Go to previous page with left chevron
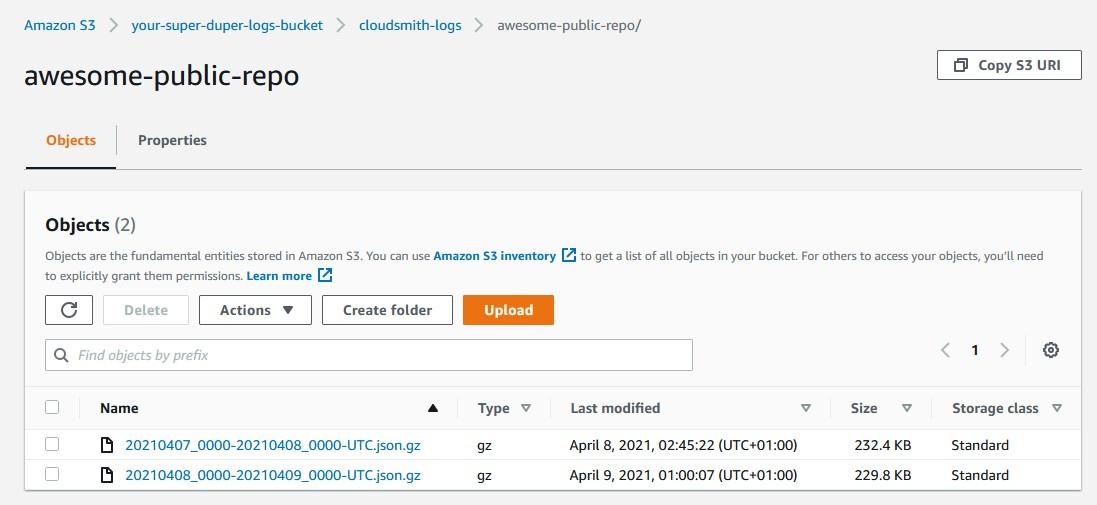1097x505 pixels. click(945, 350)
